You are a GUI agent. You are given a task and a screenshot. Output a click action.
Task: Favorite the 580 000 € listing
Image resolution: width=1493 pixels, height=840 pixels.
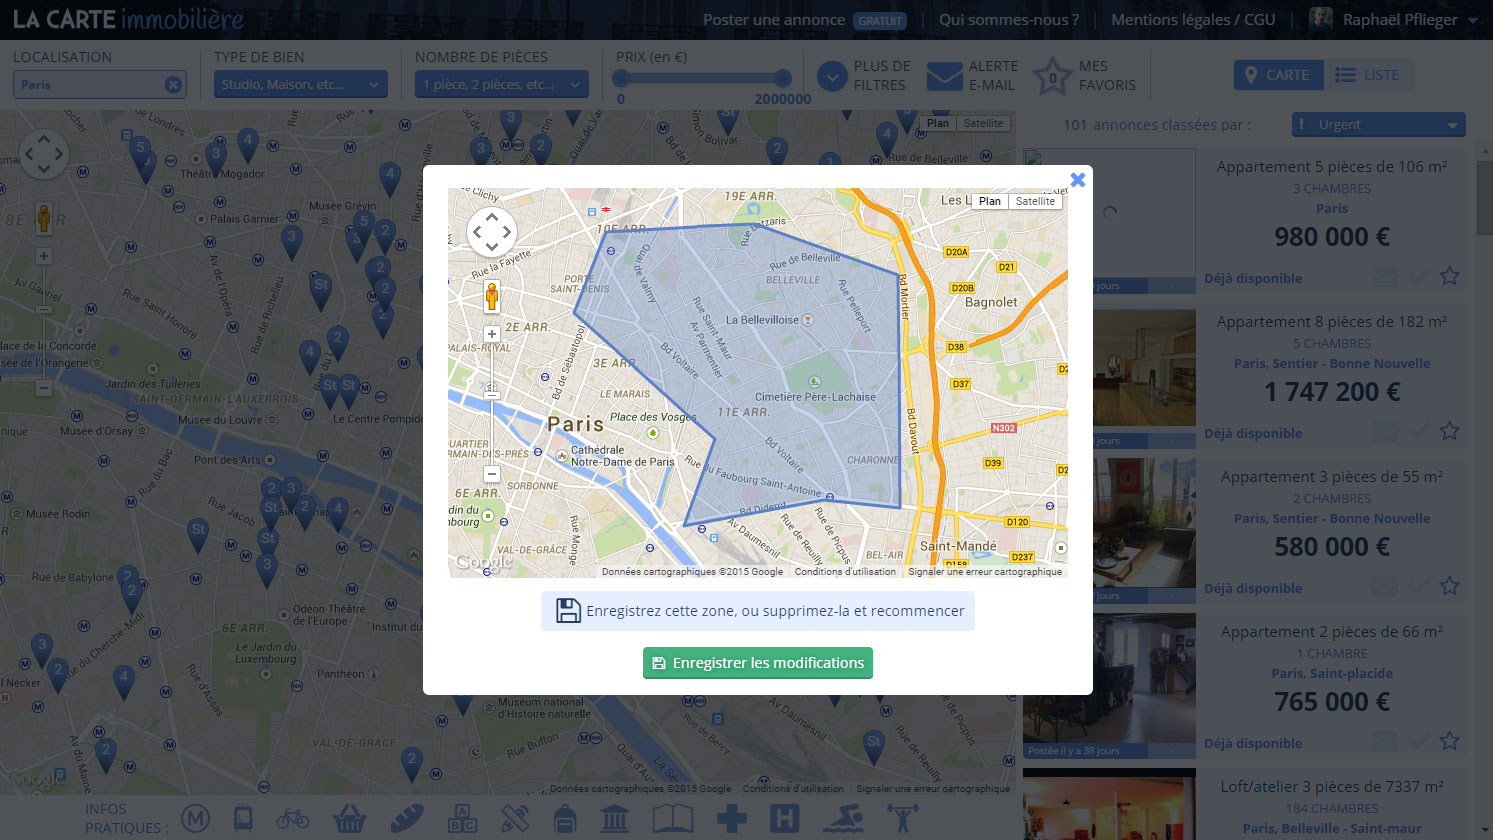click(1449, 586)
